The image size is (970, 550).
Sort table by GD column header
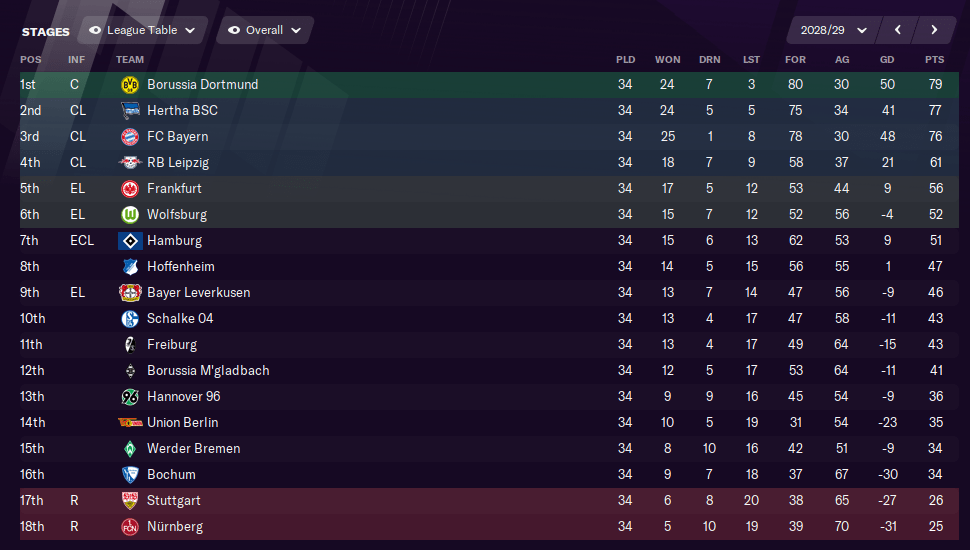coord(887,60)
